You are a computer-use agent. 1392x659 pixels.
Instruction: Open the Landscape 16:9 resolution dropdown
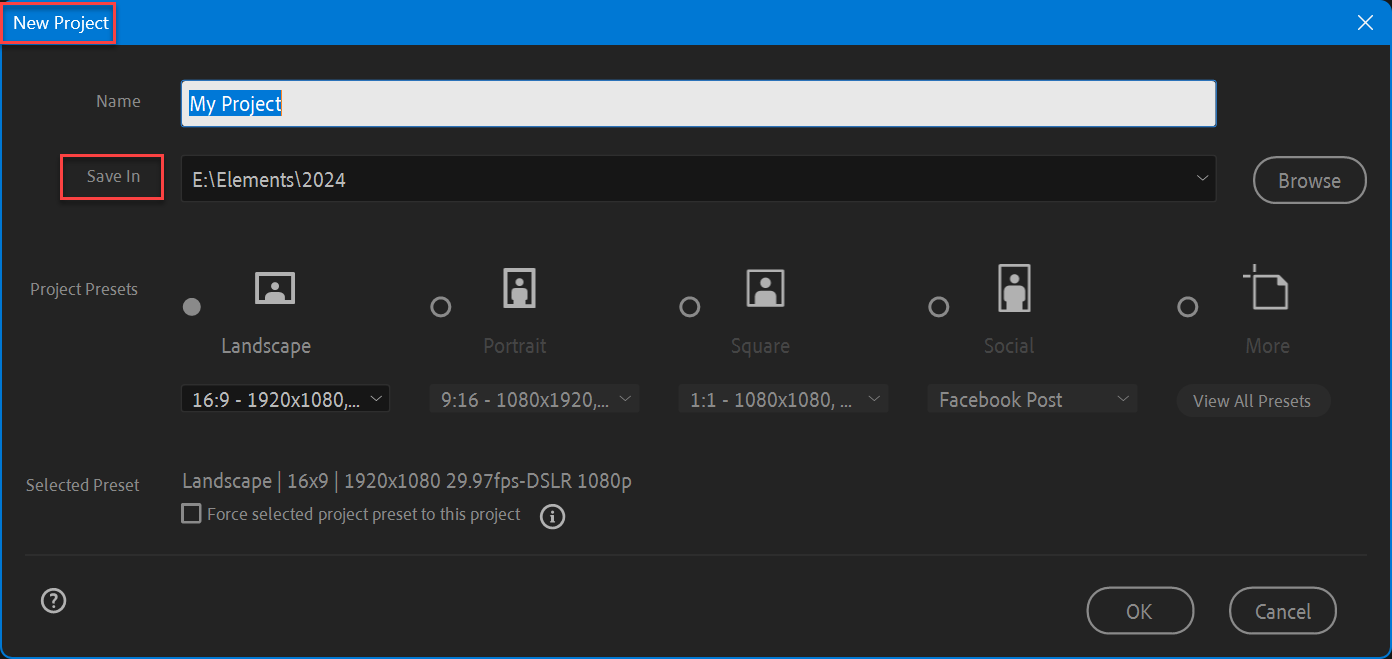tap(285, 398)
